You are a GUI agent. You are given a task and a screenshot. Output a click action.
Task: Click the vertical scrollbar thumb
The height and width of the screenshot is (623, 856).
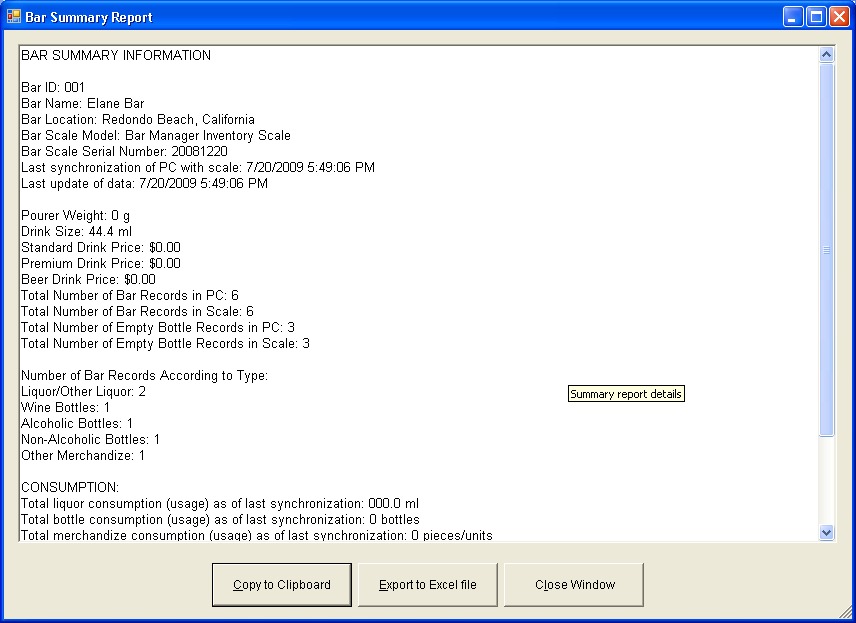827,250
